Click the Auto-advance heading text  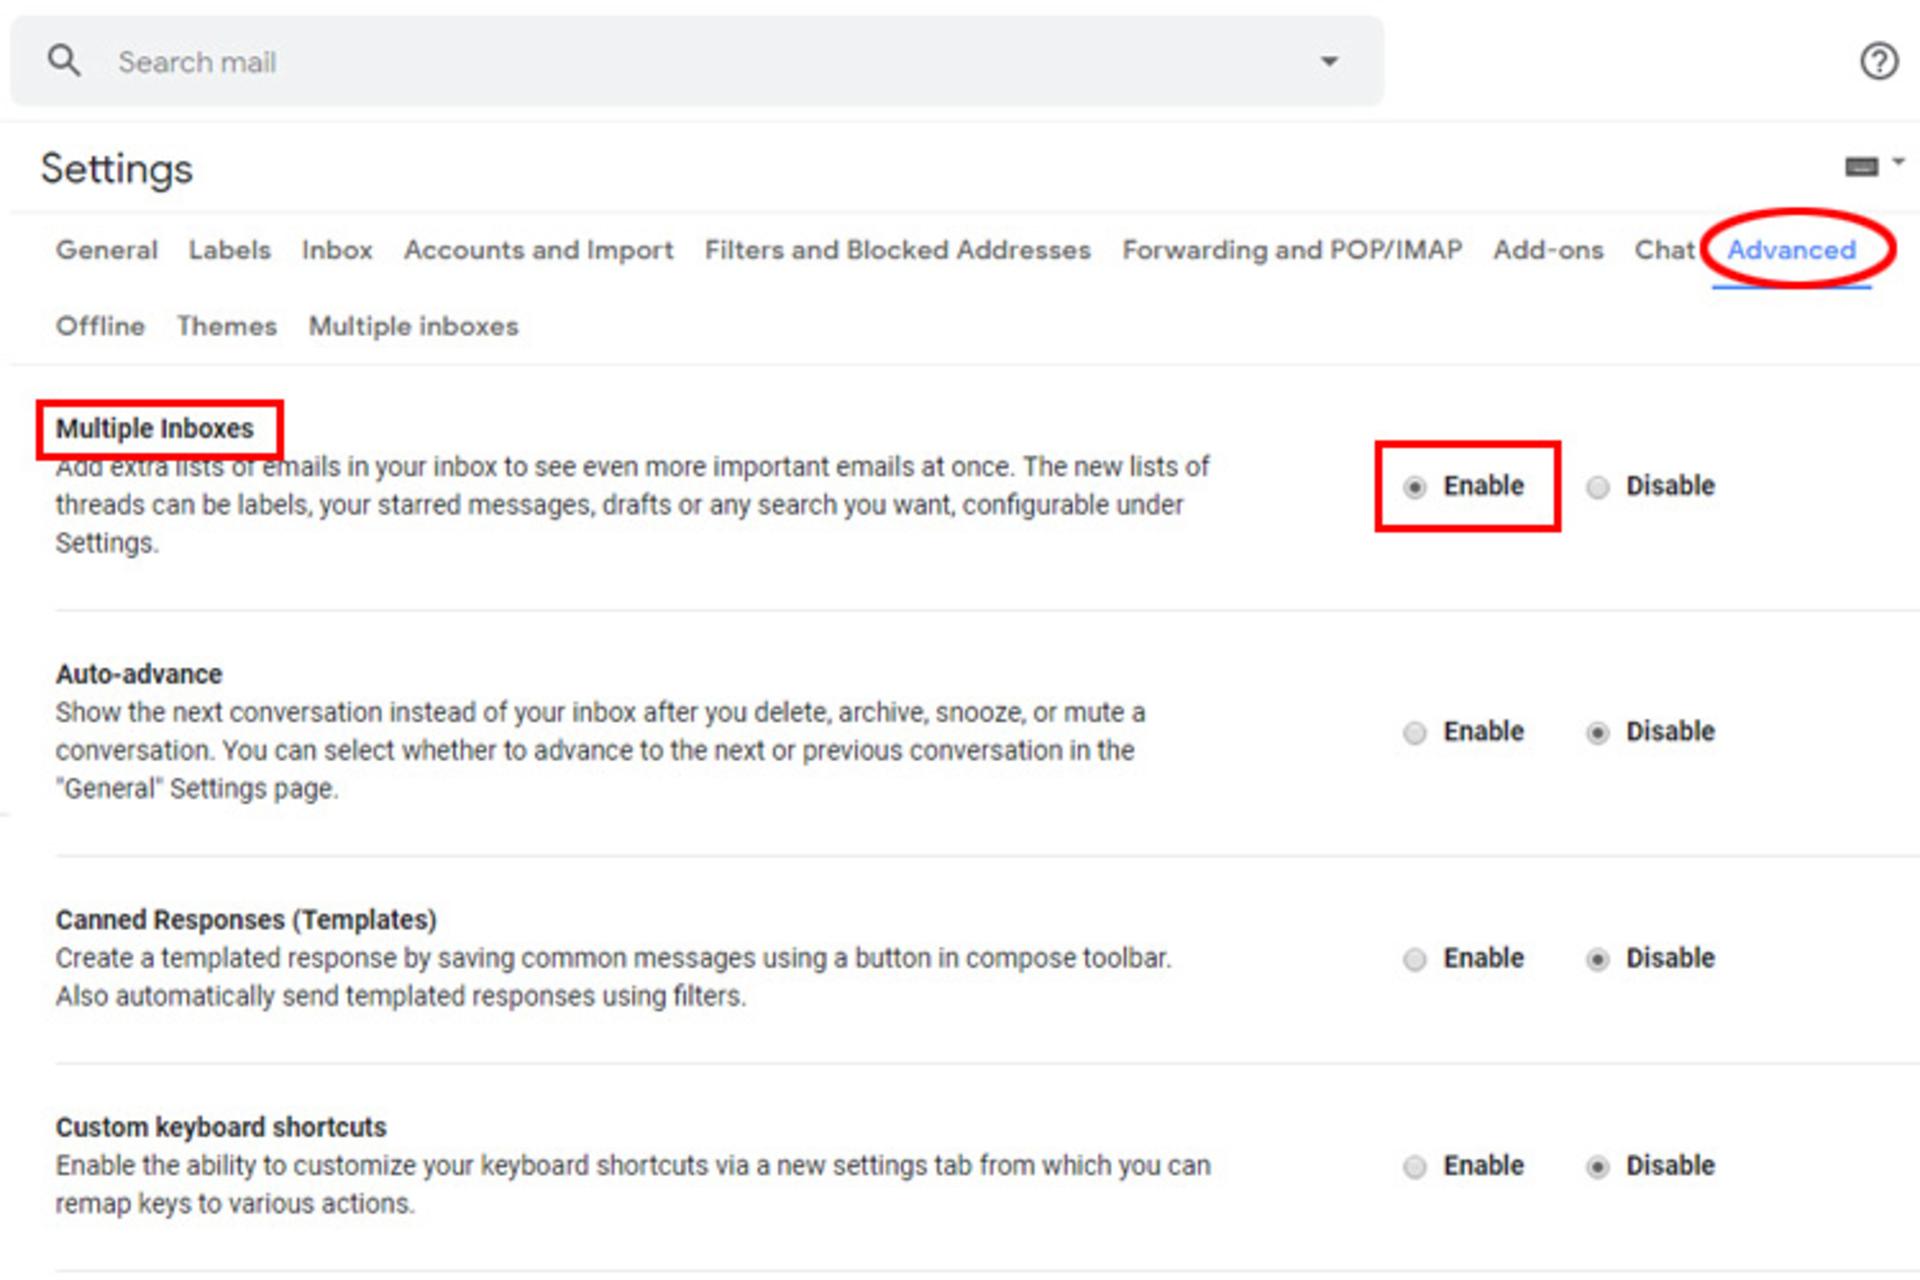(x=139, y=674)
